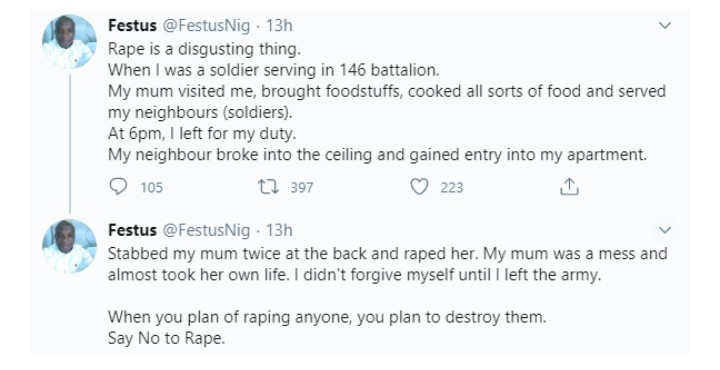Expand options chevron on second tweet
The height and width of the screenshot is (370, 720).
click(x=665, y=230)
